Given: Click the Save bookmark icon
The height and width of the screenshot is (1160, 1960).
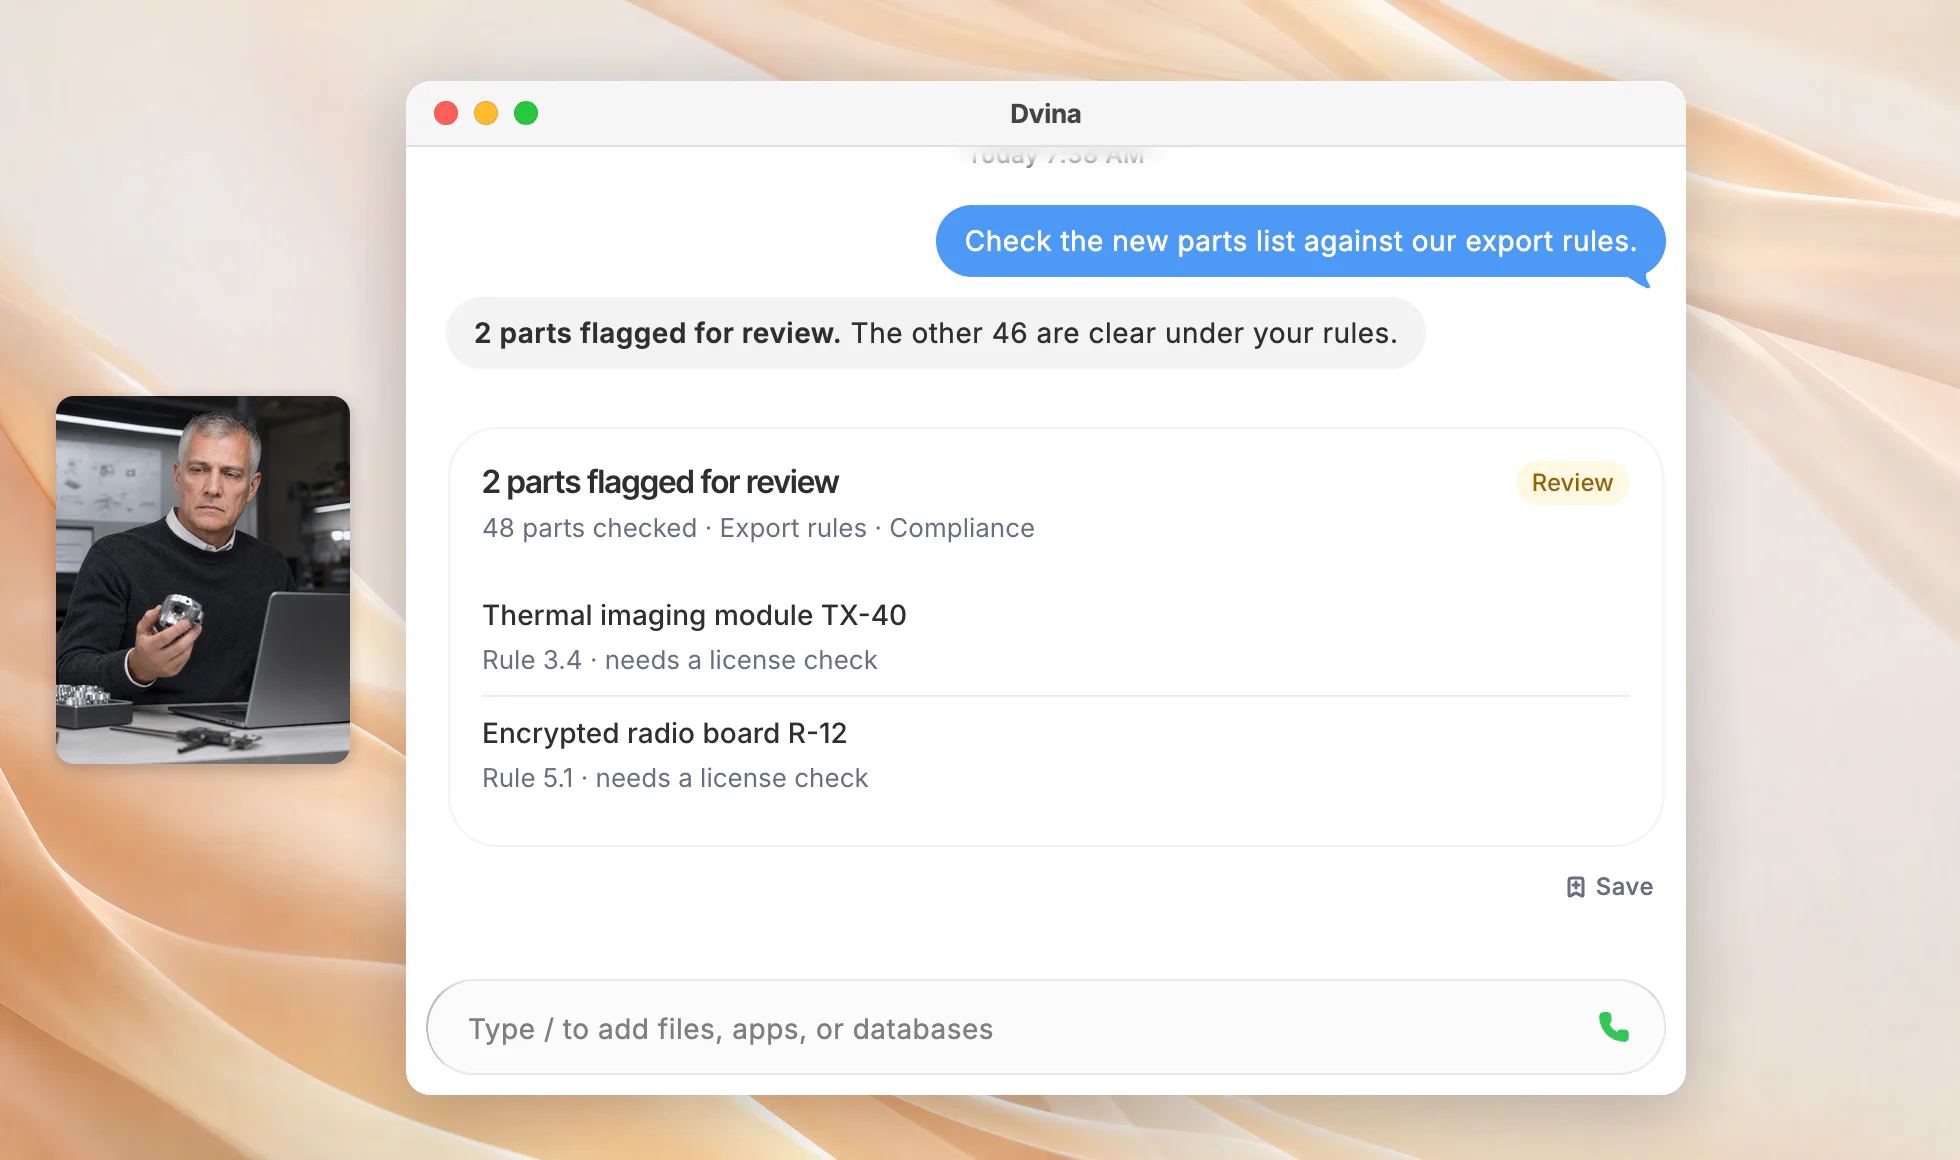Looking at the screenshot, I should 1575,887.
